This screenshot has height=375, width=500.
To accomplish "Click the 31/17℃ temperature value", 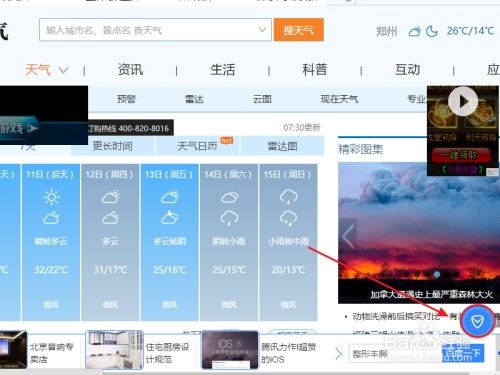I will point(110,269).
